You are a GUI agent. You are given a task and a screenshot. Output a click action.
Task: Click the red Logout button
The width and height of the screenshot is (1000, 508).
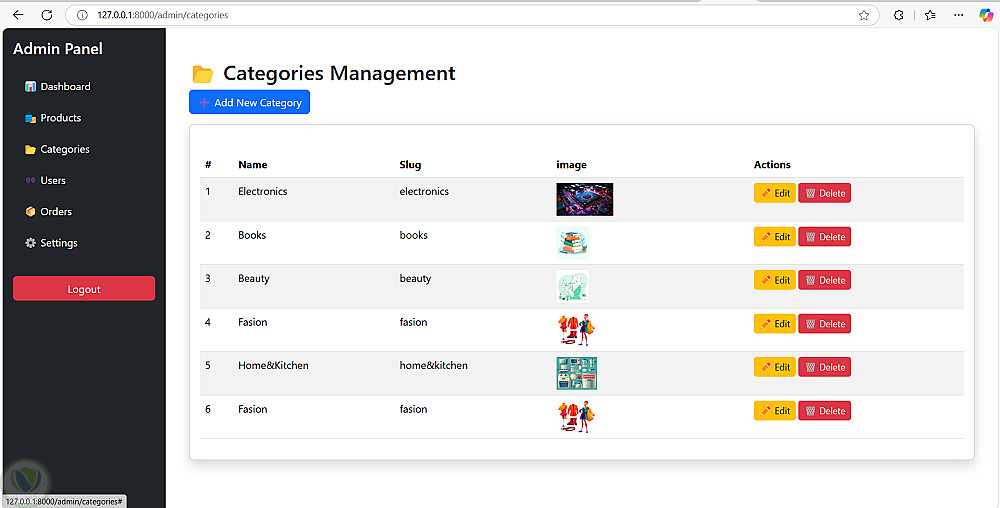84,289
